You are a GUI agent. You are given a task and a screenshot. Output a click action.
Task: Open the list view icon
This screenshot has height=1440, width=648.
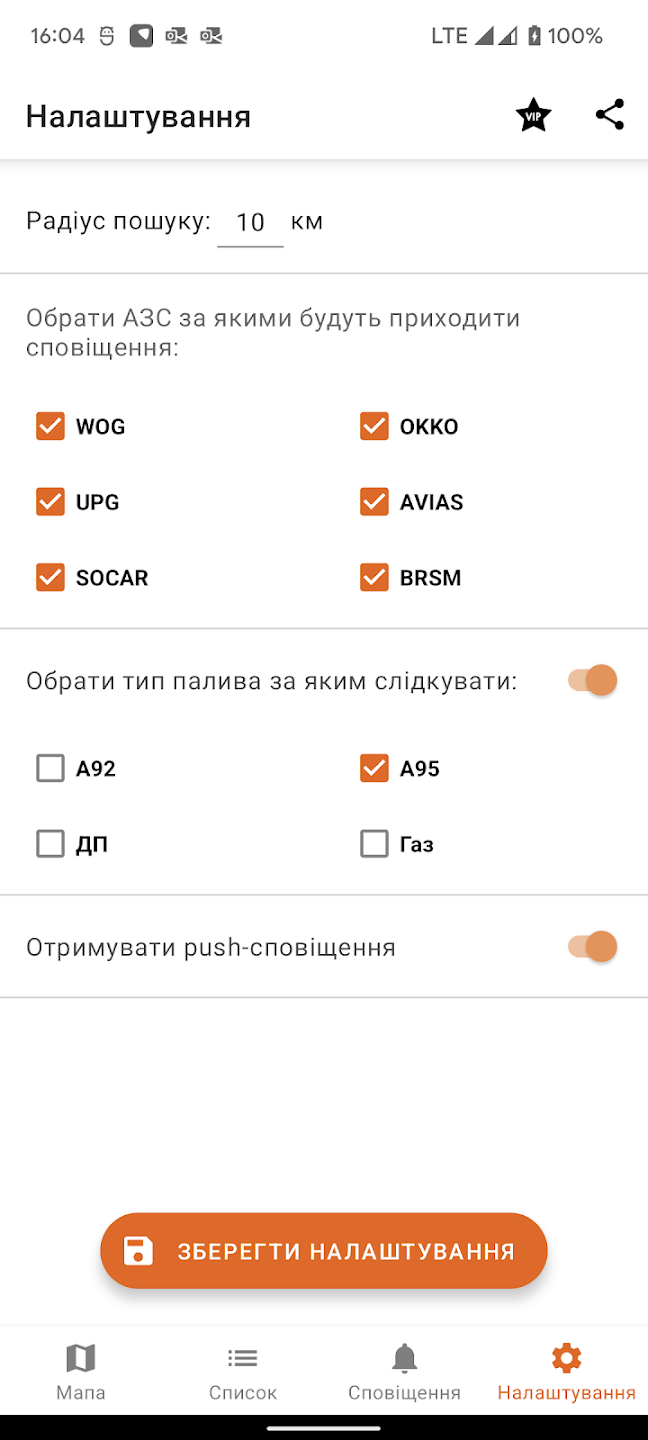pyautogui.click(x=242, y=1358)
